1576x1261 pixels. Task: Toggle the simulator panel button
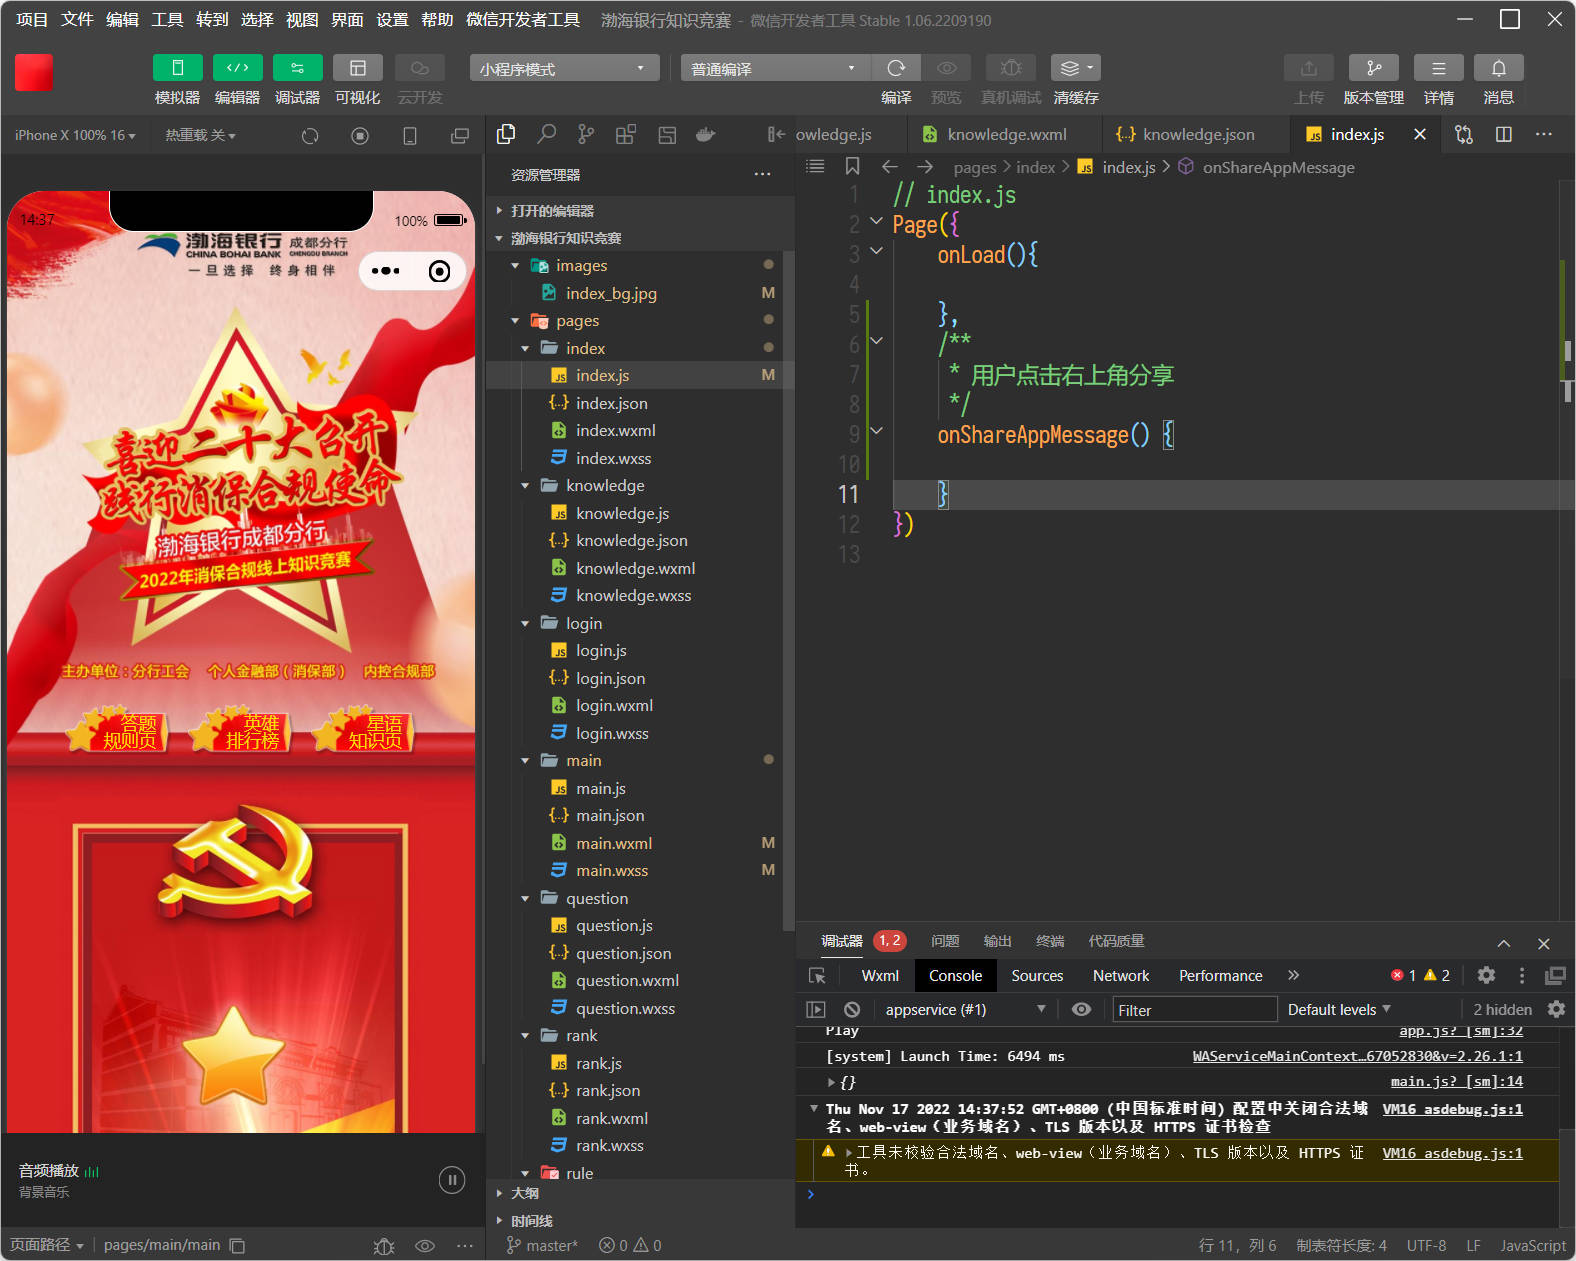point(177,68)
